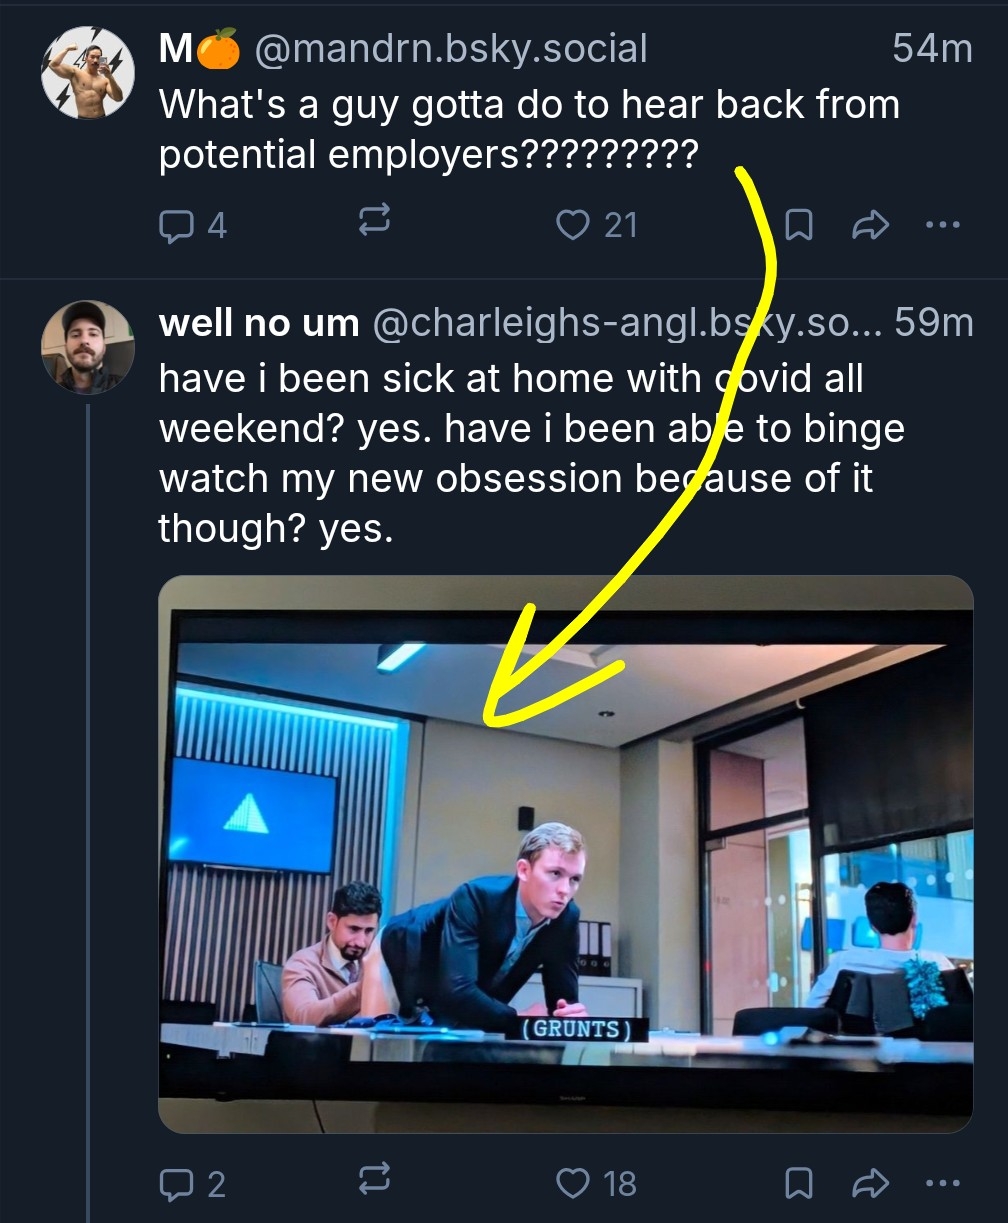Image resolution: width=1008 pixels, height=1223 pixels.
Task: Open the post via the 54m timestamp
Action: (932, 49)
